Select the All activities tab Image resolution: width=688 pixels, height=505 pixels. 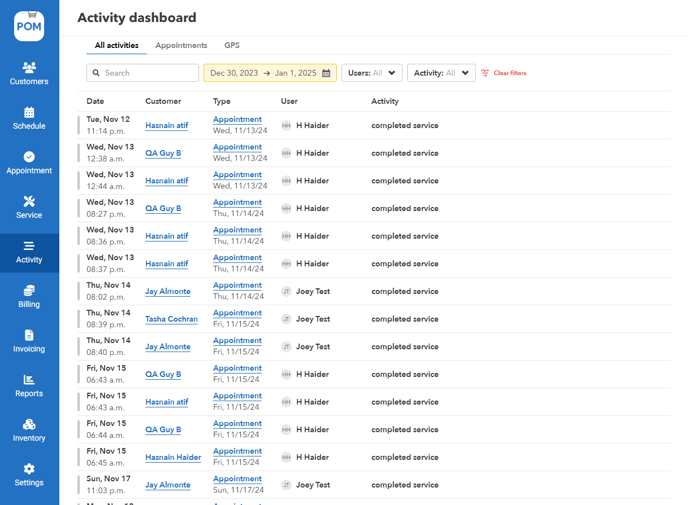[117, 45]
